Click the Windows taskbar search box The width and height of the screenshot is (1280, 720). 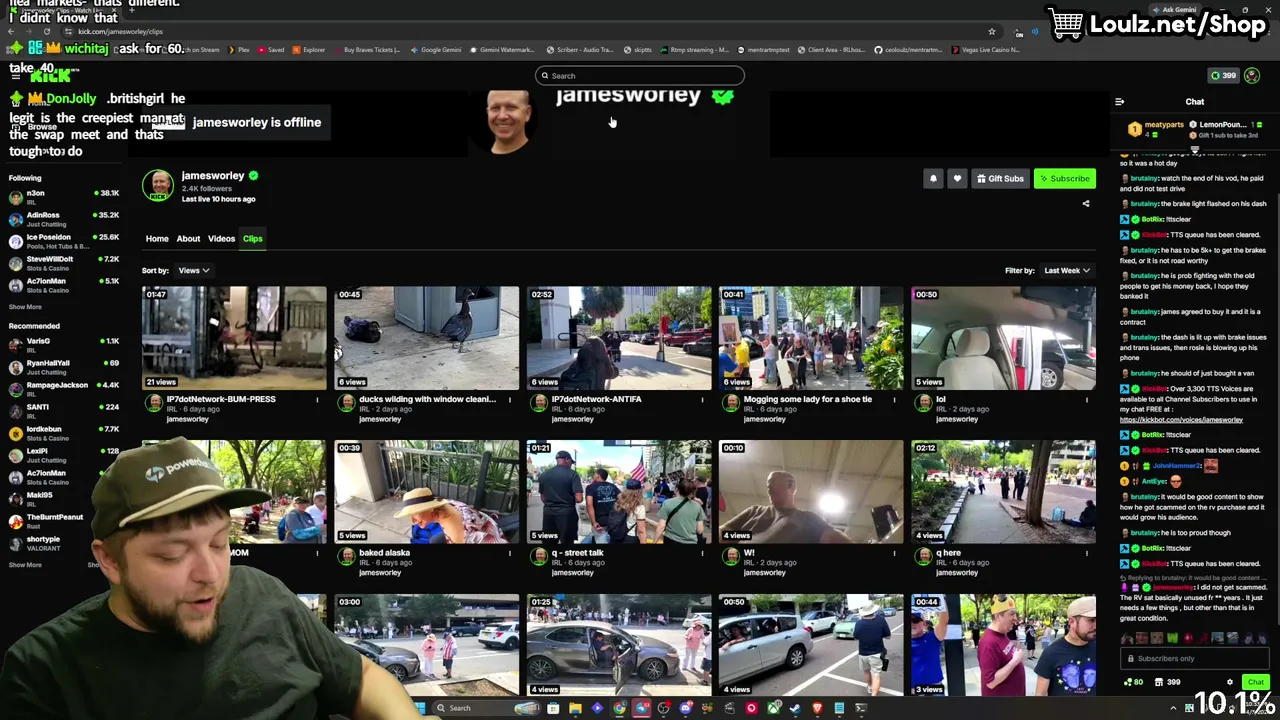point(488,708)
